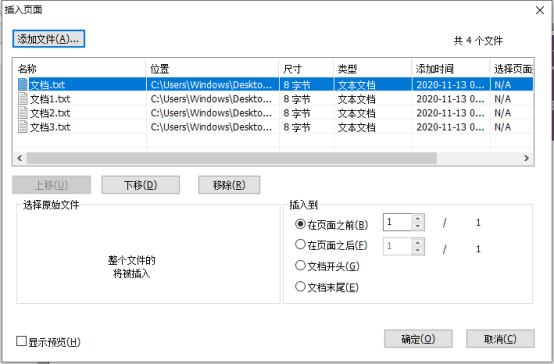
Task: Click the 在页面之前 page number field
Action: tap(397, 222)
